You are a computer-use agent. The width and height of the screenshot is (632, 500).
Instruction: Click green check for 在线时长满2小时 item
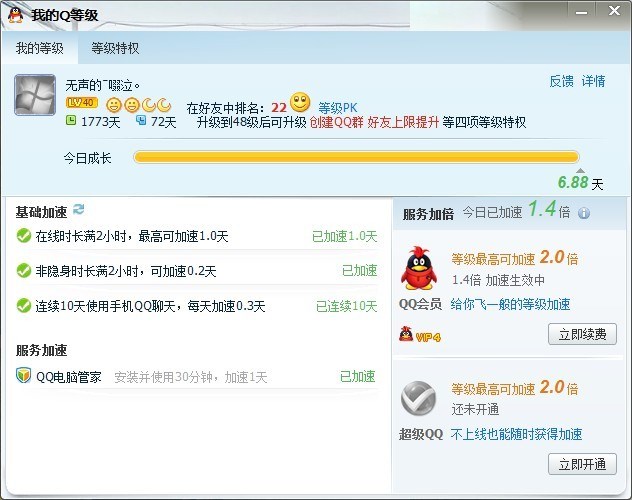24,236
